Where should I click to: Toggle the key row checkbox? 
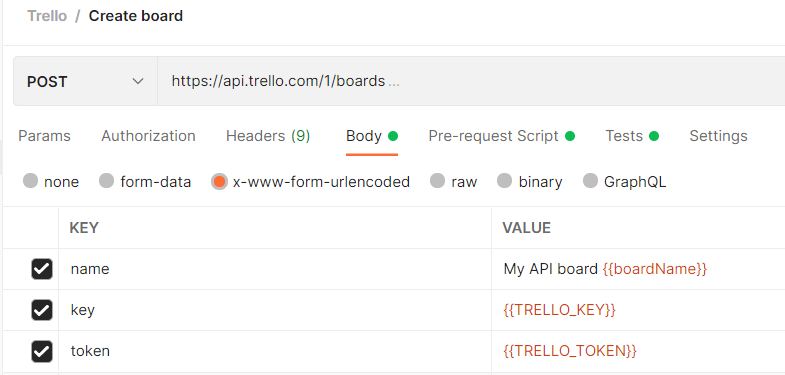tap(42, 310)
